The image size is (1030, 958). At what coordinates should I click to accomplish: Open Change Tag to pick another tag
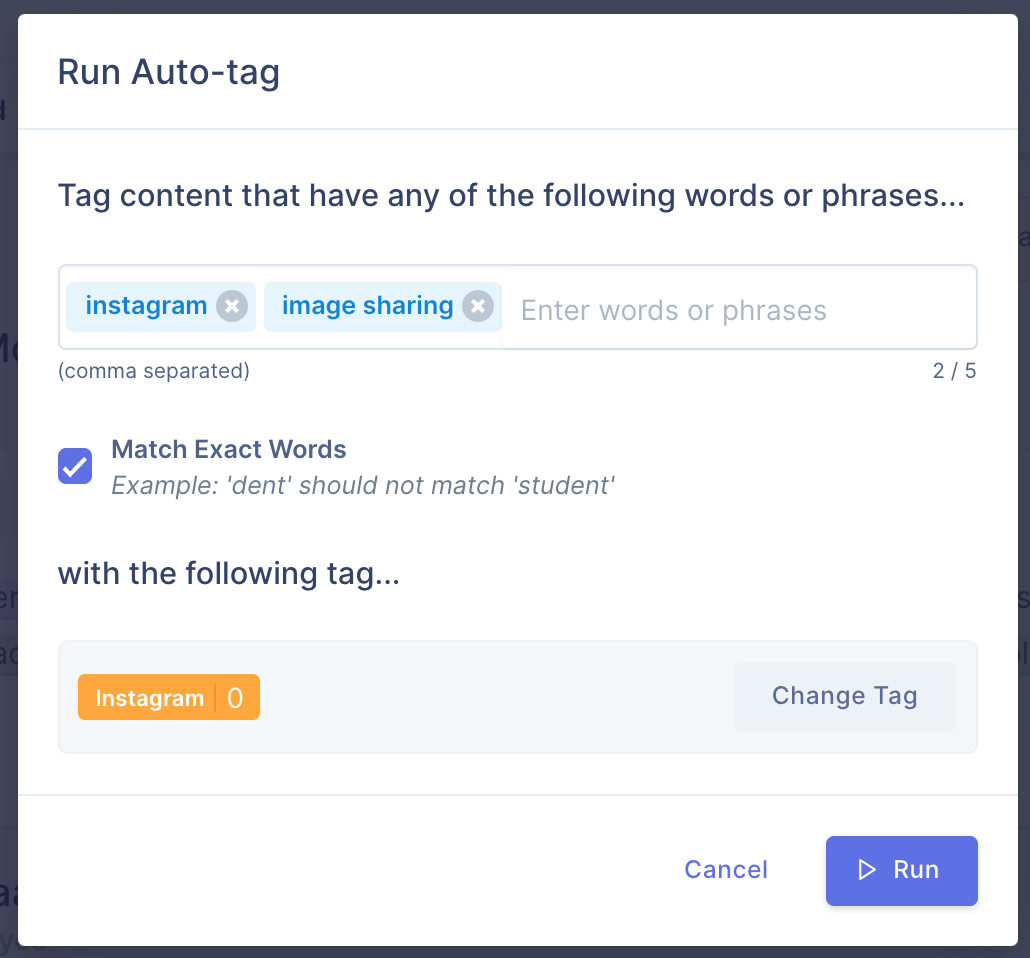pyautogui.click(x=844, y=696)
